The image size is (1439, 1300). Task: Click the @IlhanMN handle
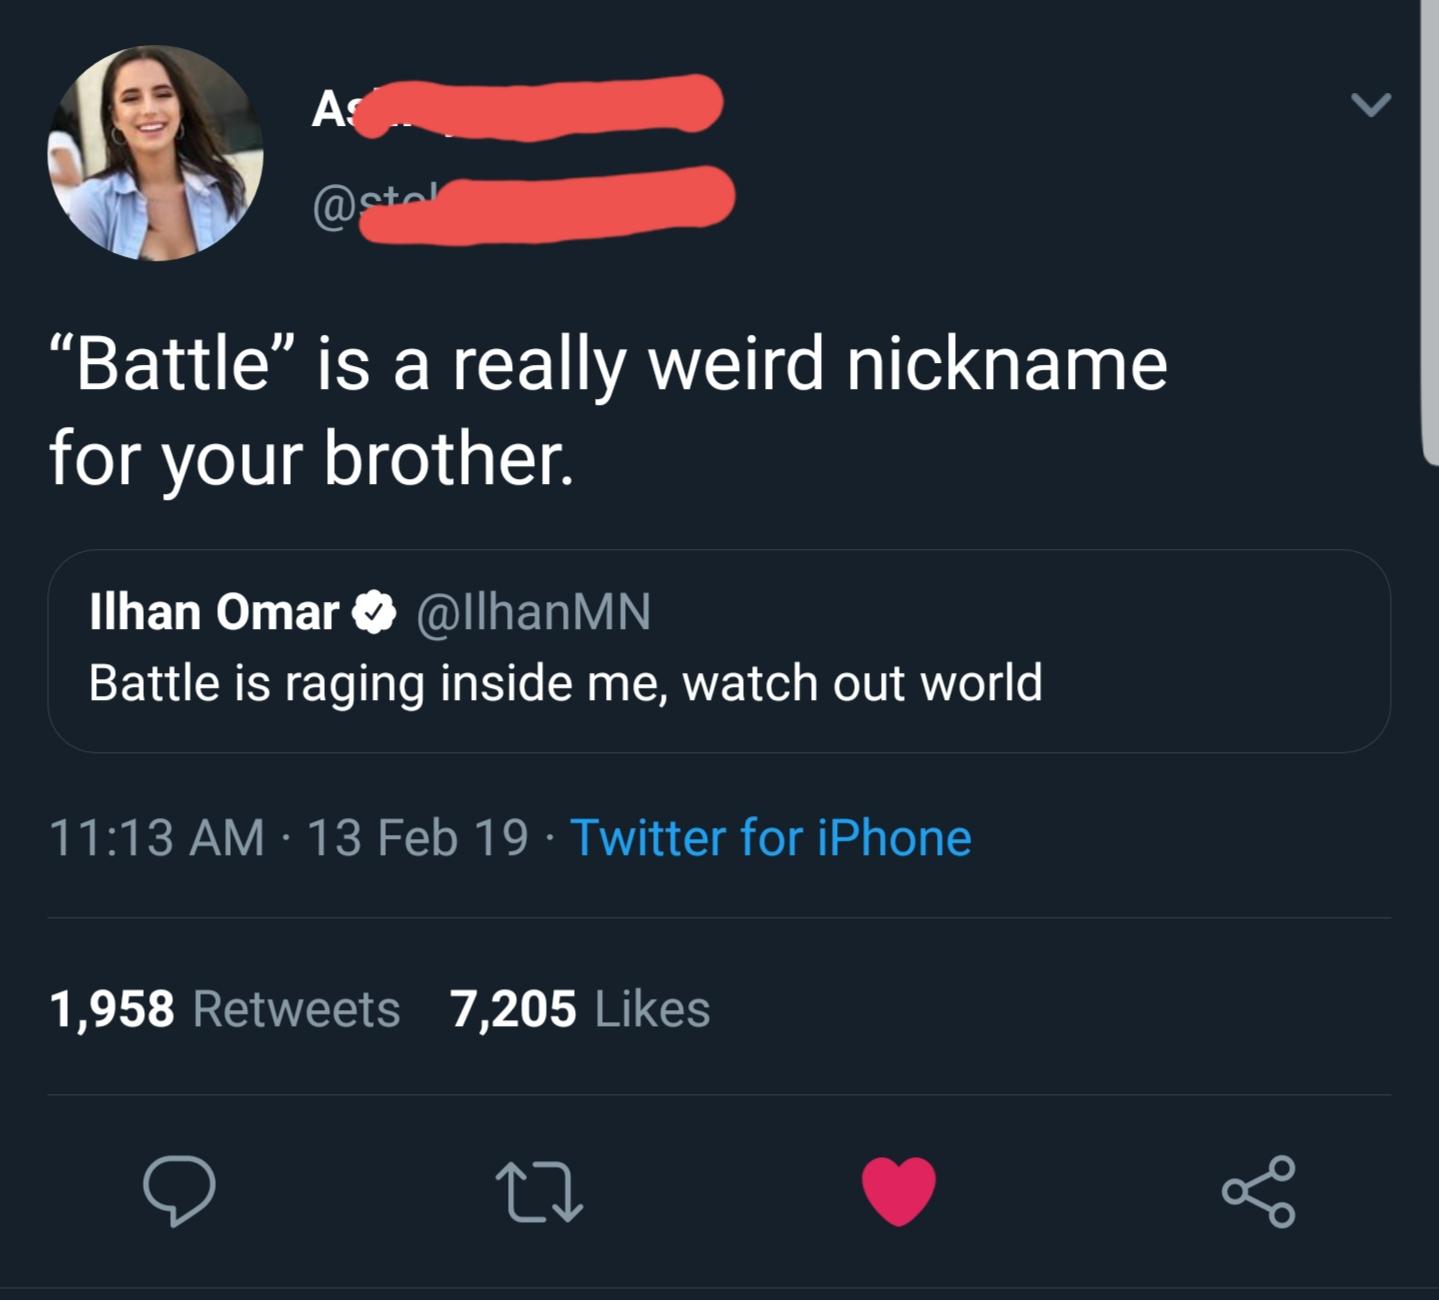(x=532, y=611)
